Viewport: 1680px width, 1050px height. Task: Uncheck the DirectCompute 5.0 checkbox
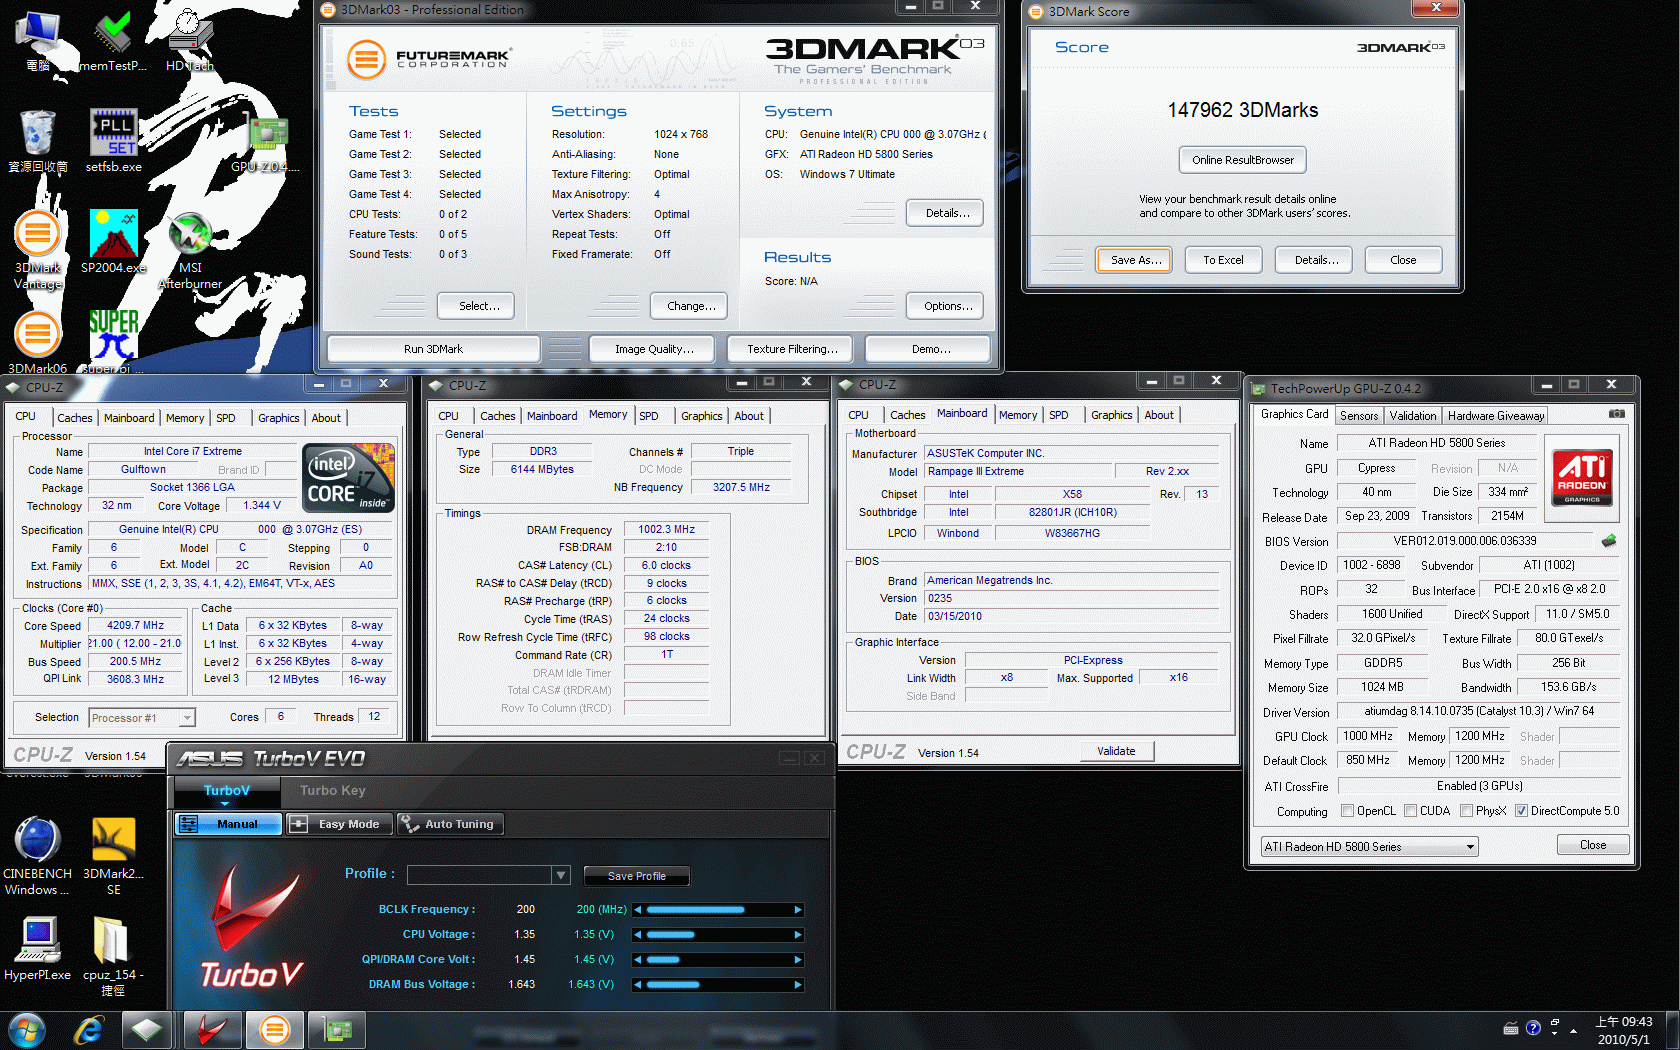pyautogui.click(x=1521, y=811)
